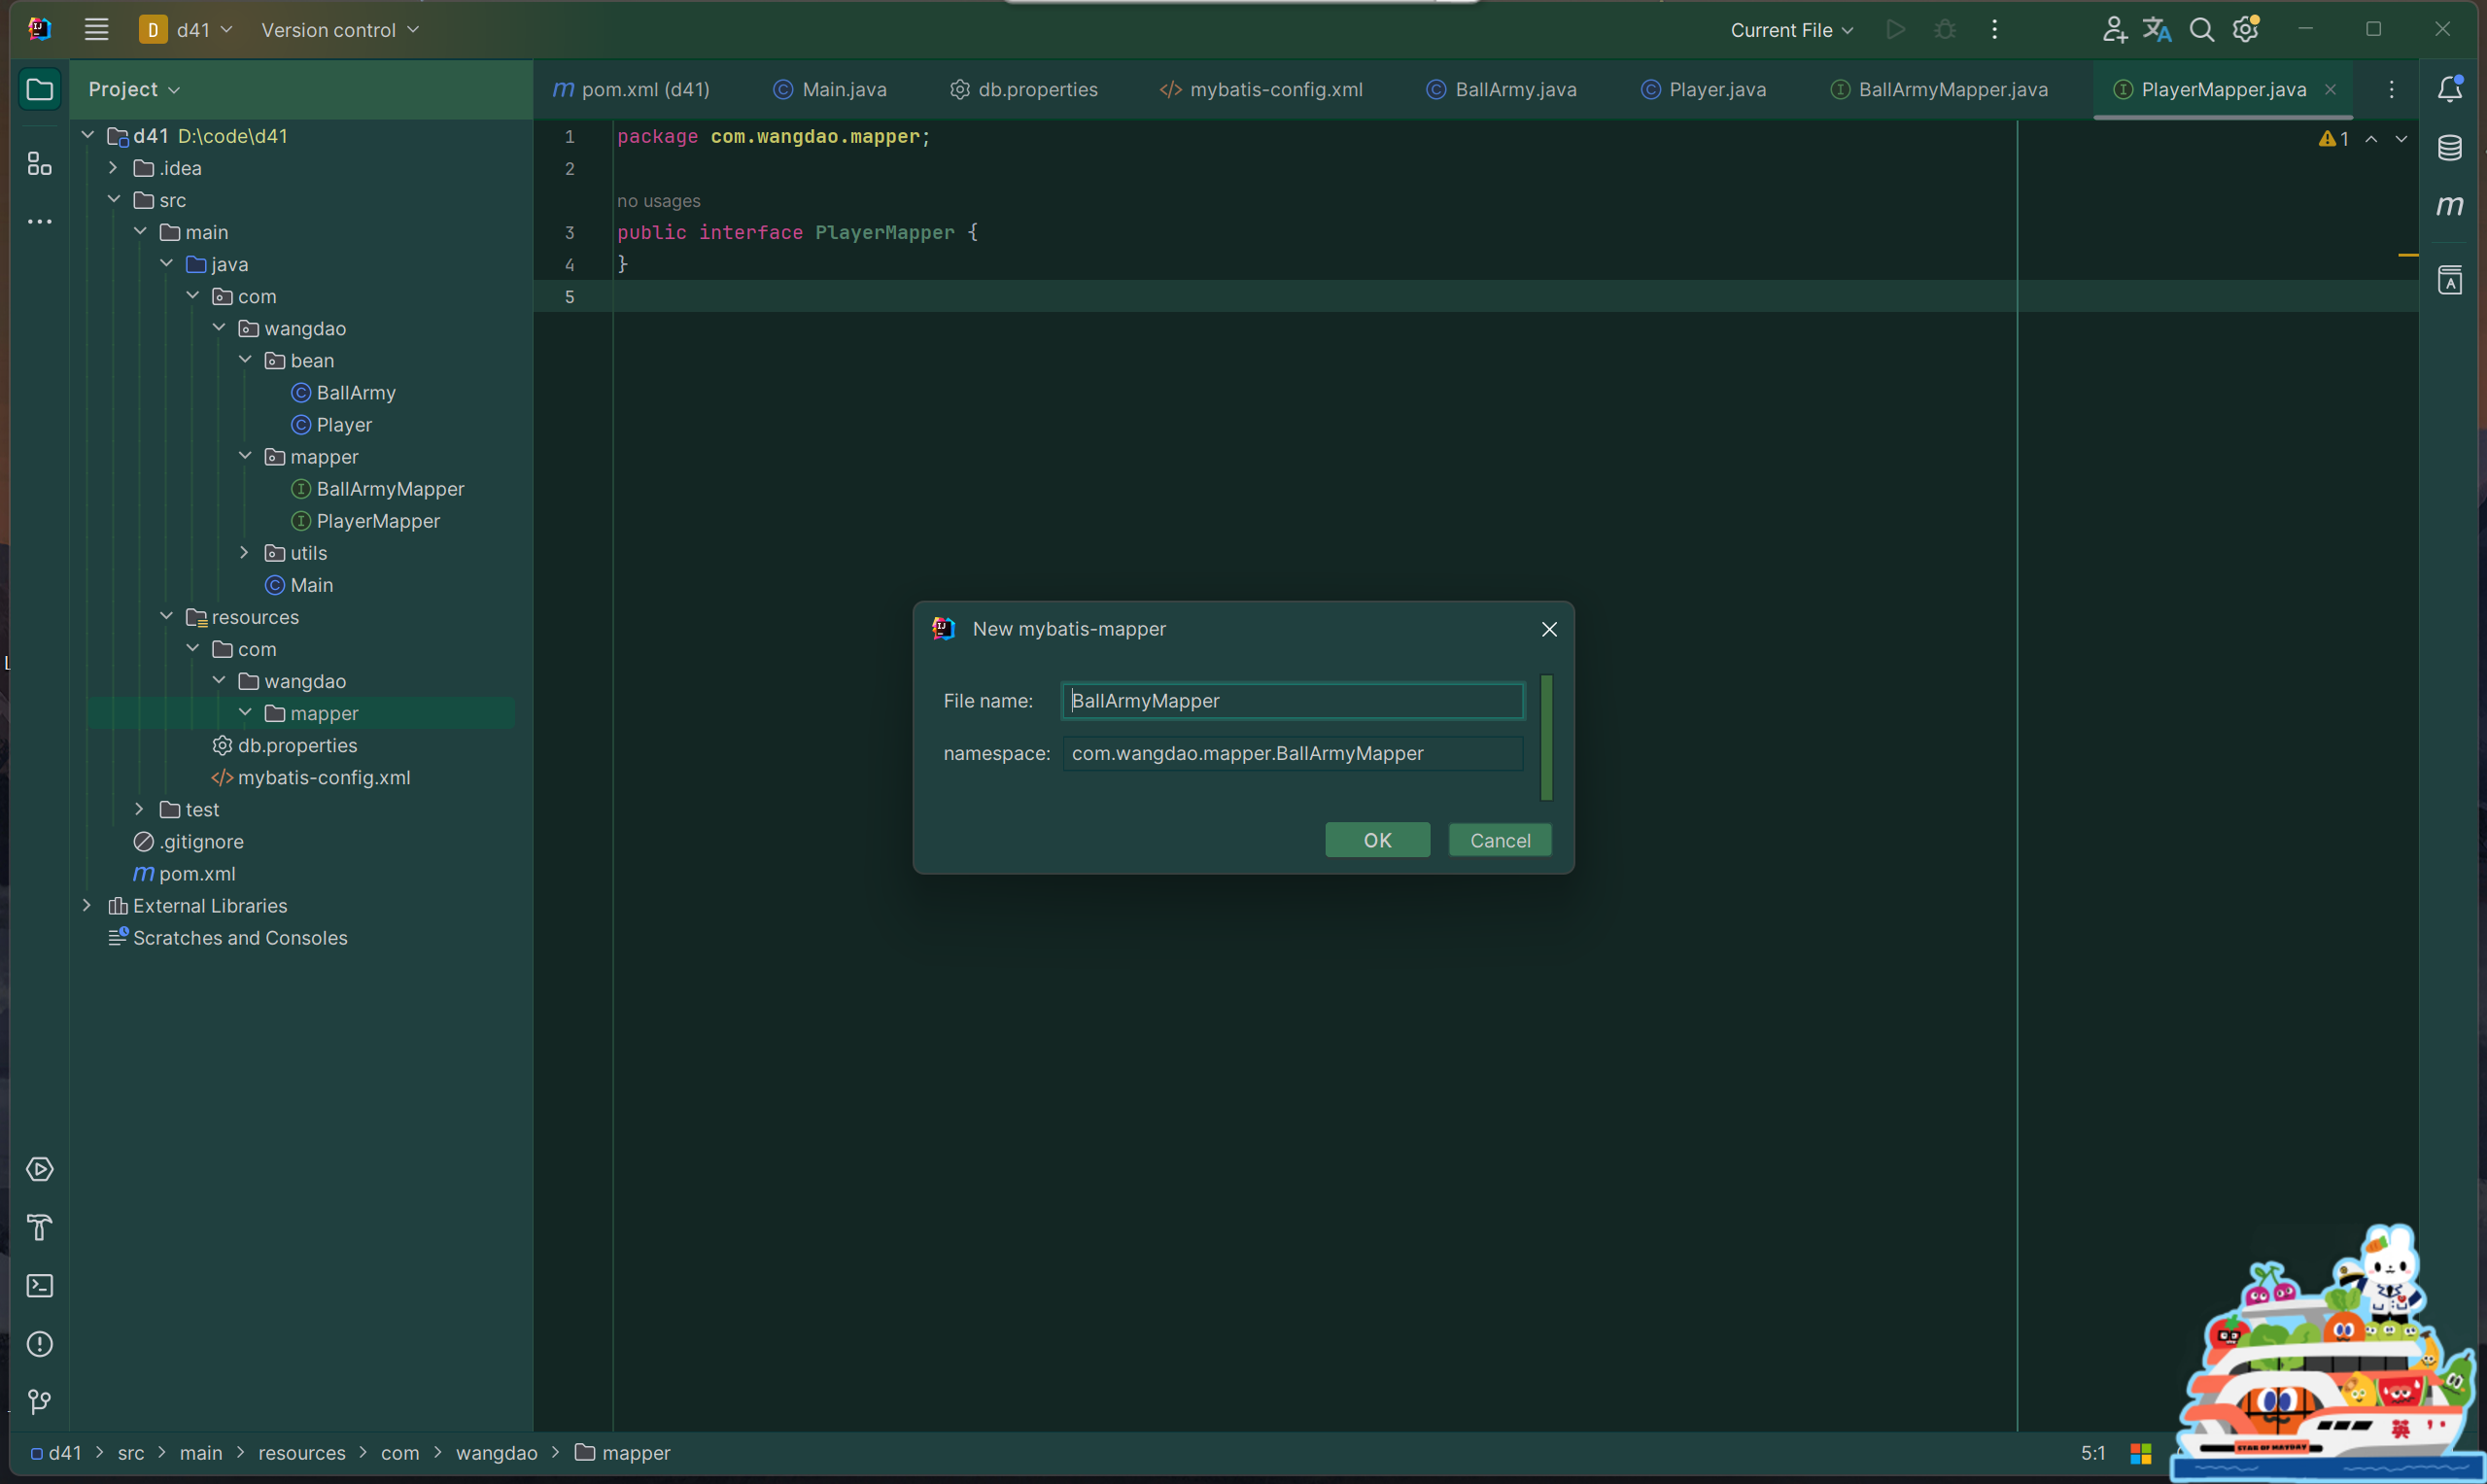Screen dimensions: 2487x1484
Task: Expand the utils package node
Action: coord(245,553)
